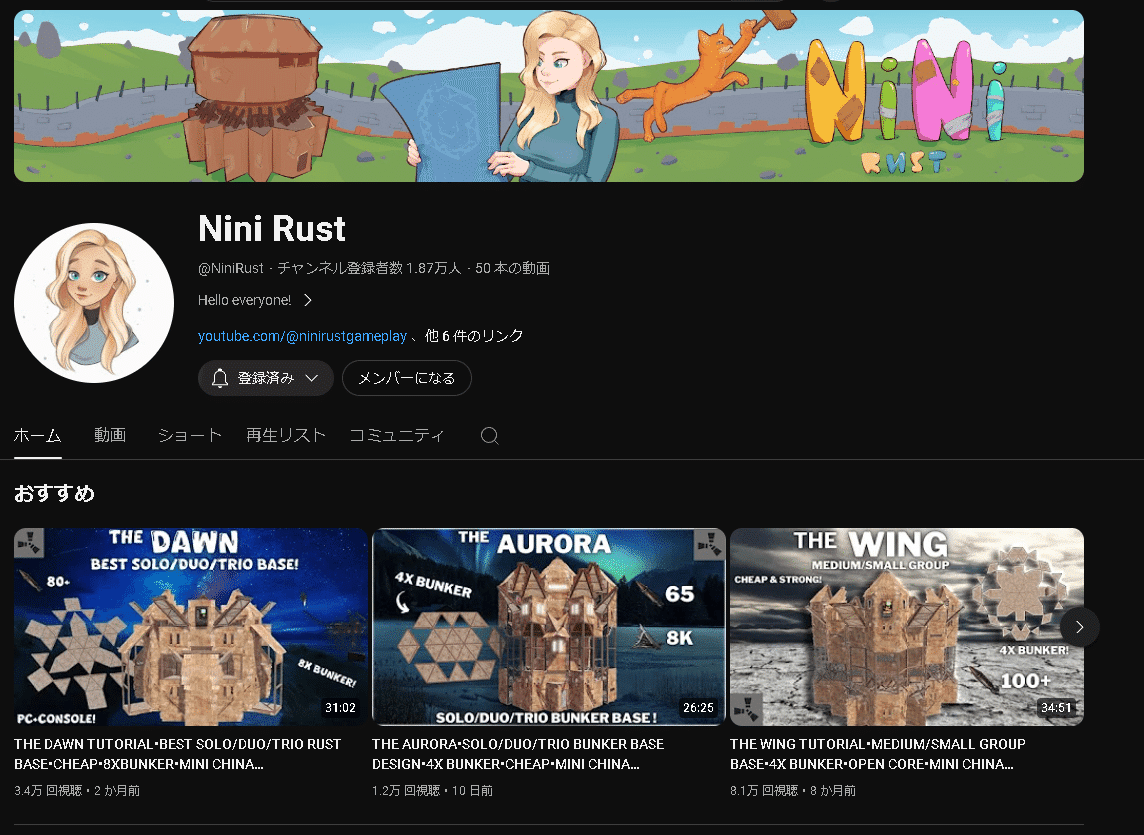
Task: Switch to the ショート tab
Action: (x=189, y=435)
